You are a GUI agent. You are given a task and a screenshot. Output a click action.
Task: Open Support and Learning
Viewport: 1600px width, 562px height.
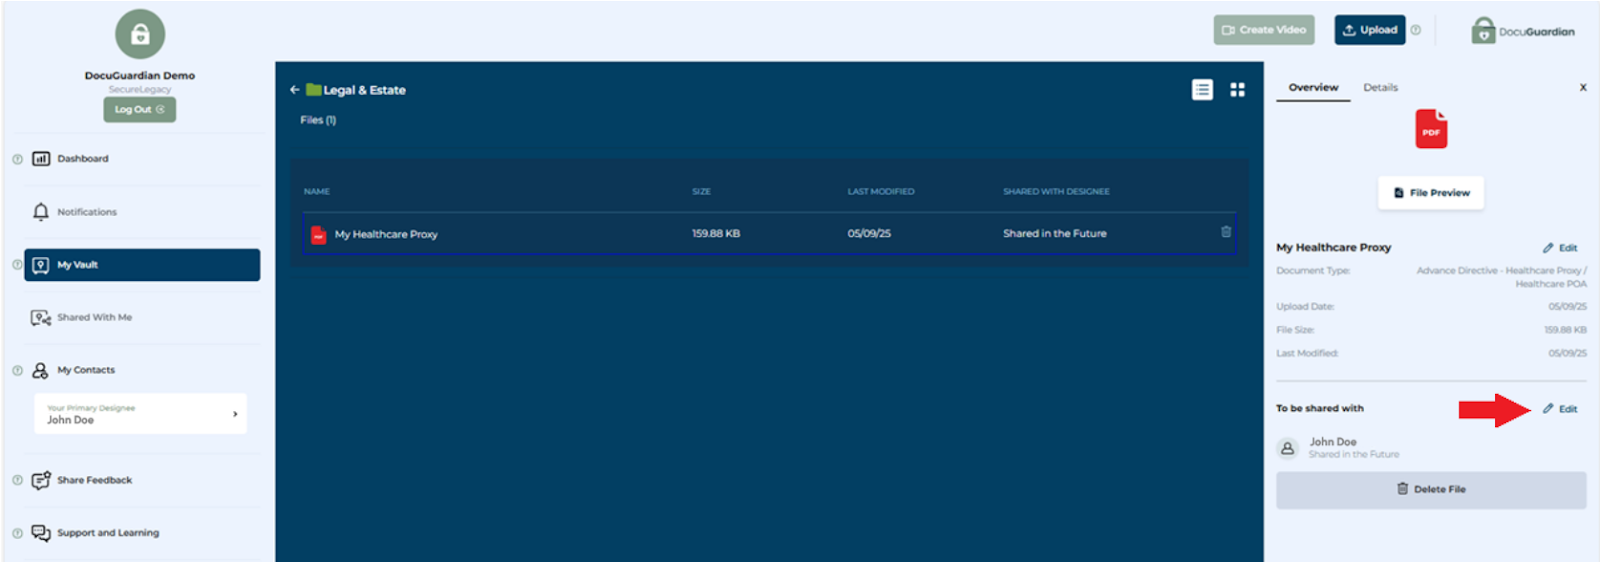(x=108, y=533)
